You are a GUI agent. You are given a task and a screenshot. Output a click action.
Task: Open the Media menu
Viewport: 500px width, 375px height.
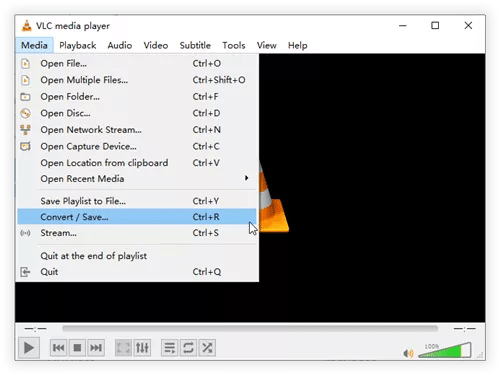[34, 45]
